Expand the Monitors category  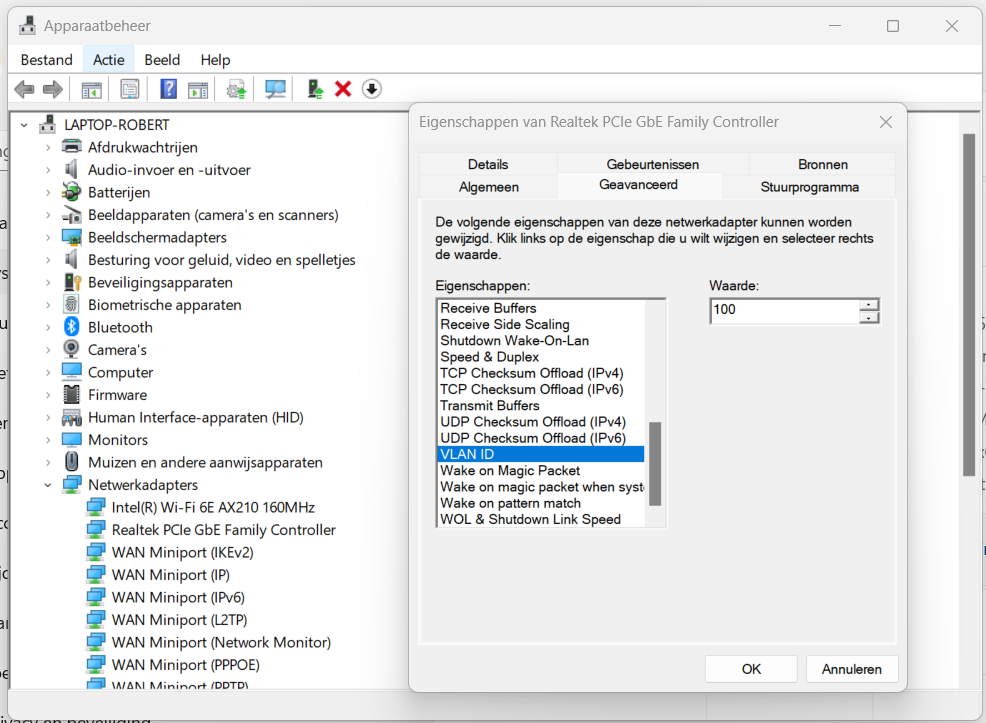click(48, 440)
